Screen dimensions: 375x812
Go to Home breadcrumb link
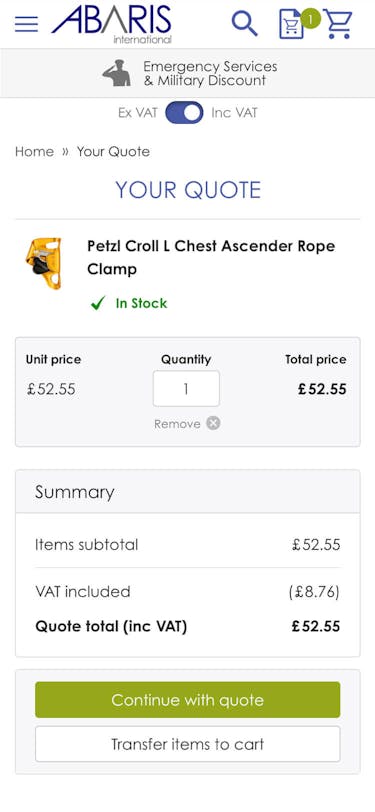(x=34, y=151)
